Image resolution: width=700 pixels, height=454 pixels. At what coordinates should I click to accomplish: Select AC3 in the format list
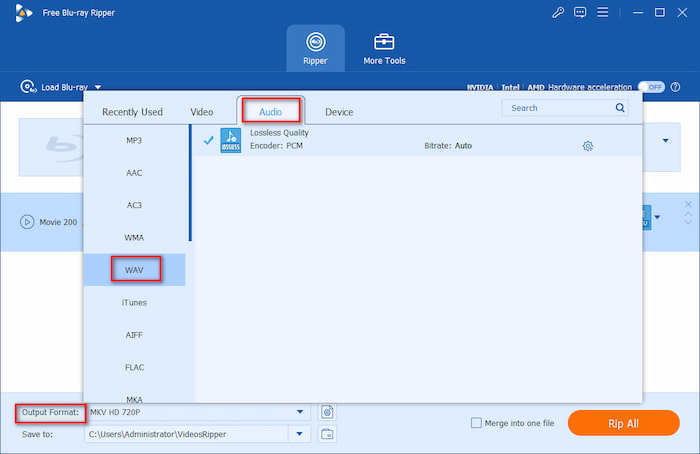point(134,205)
